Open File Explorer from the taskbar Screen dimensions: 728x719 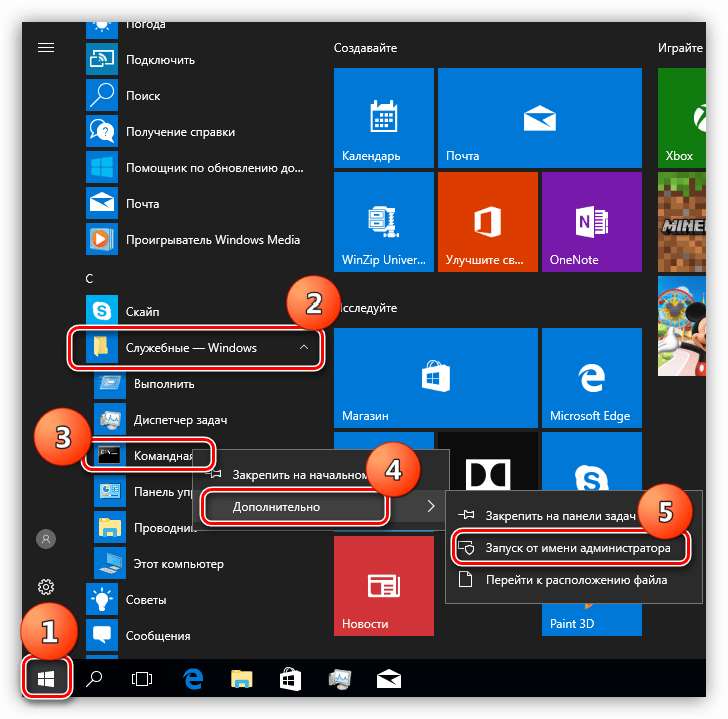tap(241, 679)
